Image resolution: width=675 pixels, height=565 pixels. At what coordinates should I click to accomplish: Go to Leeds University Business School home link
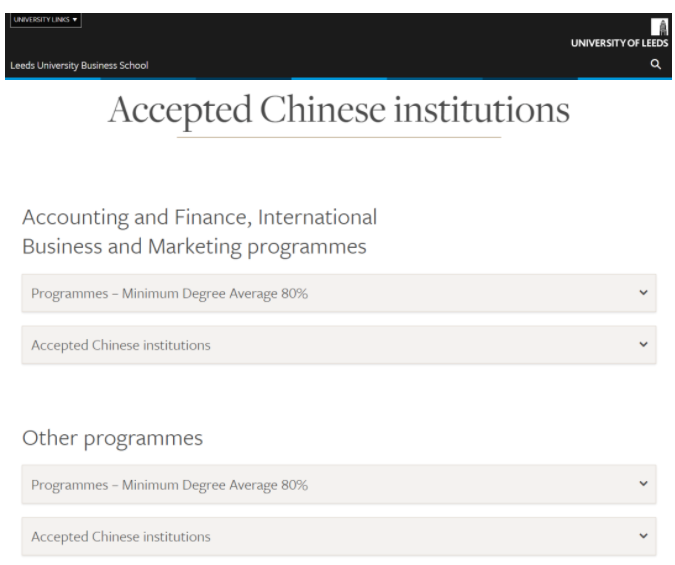79,65
